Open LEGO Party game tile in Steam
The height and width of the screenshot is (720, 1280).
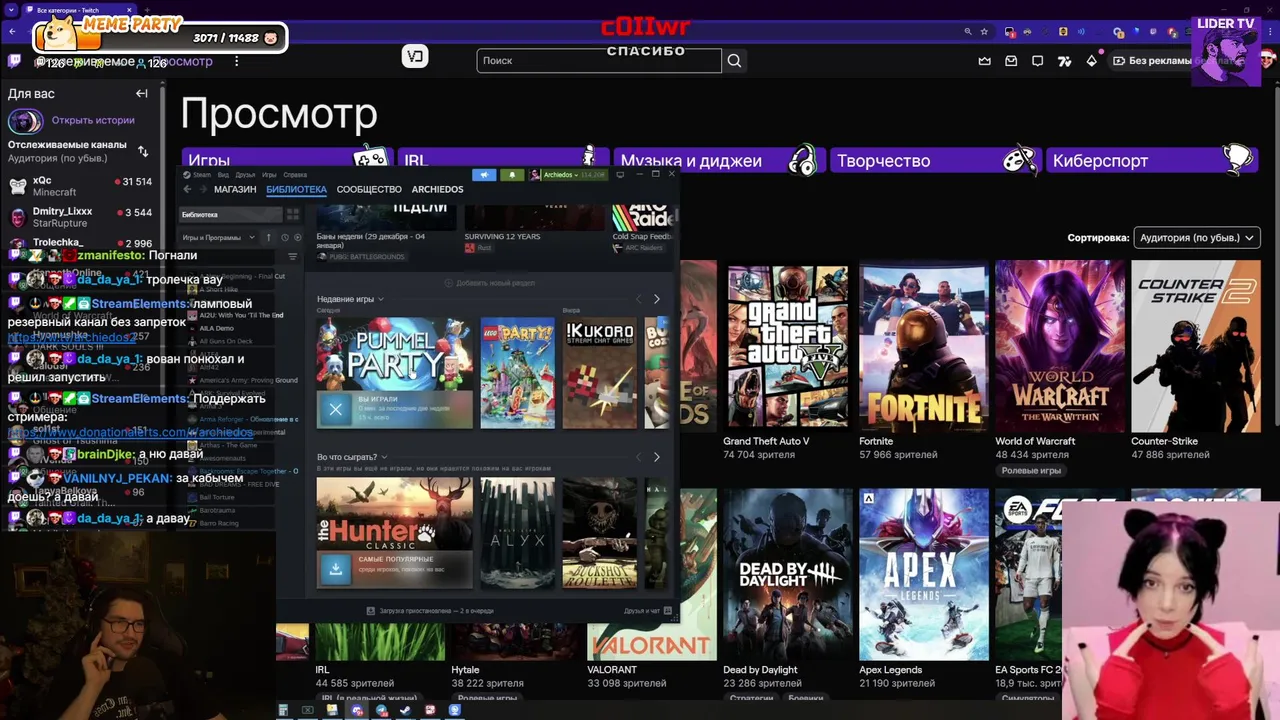[517, 373]
